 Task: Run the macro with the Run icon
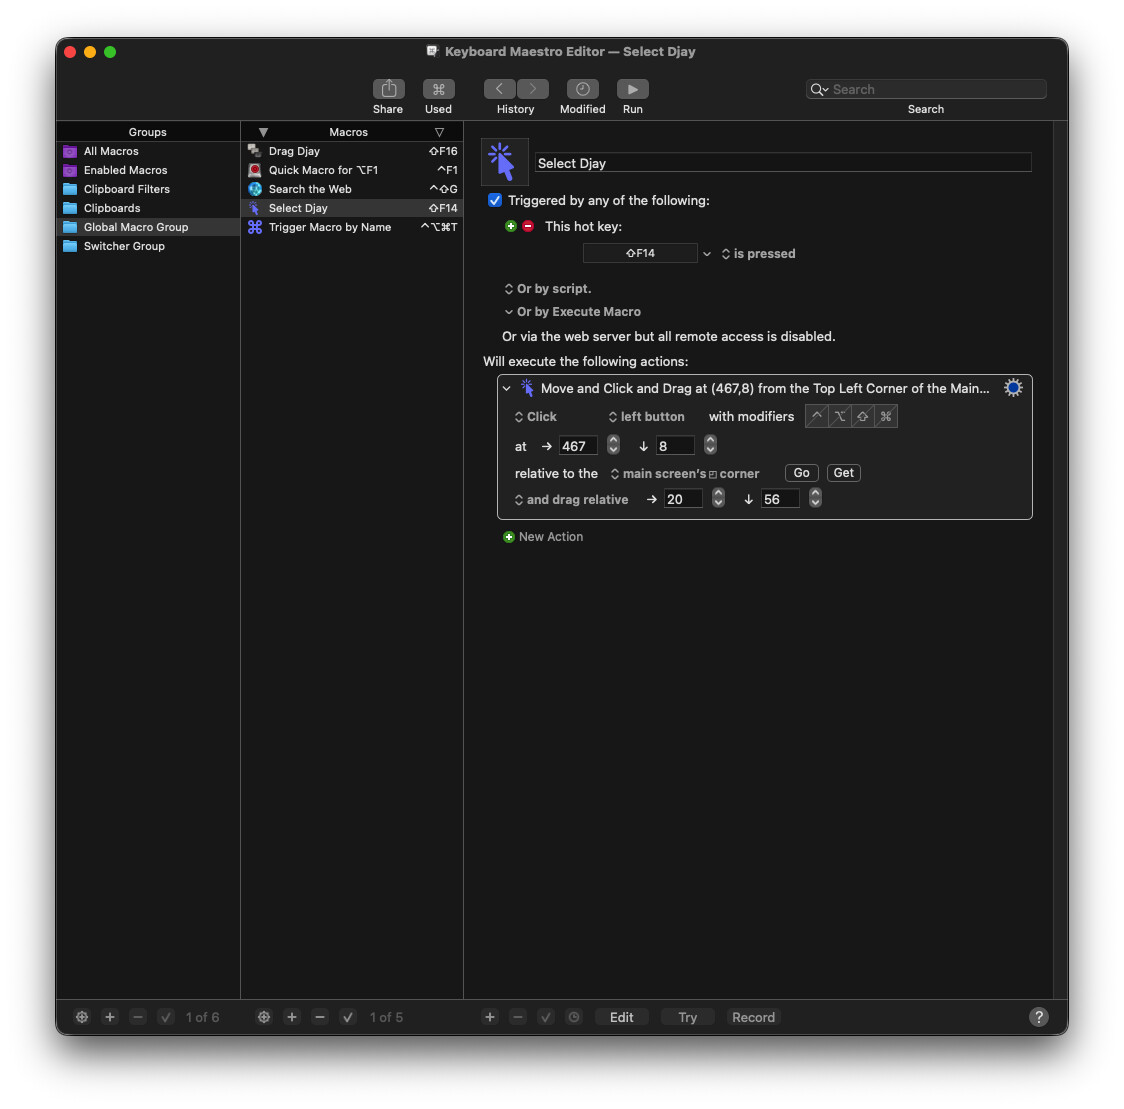coord(632,90)
